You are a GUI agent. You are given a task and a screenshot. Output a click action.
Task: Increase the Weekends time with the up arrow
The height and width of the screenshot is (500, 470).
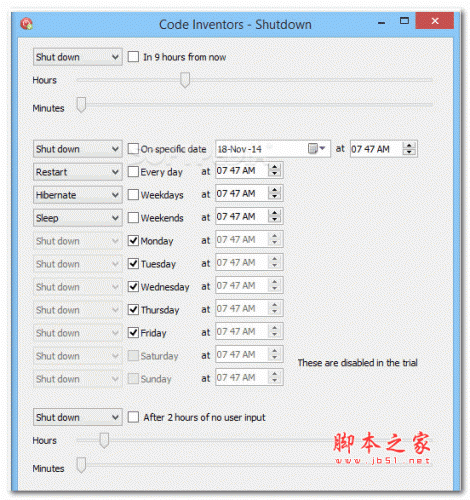coord(274,213)
